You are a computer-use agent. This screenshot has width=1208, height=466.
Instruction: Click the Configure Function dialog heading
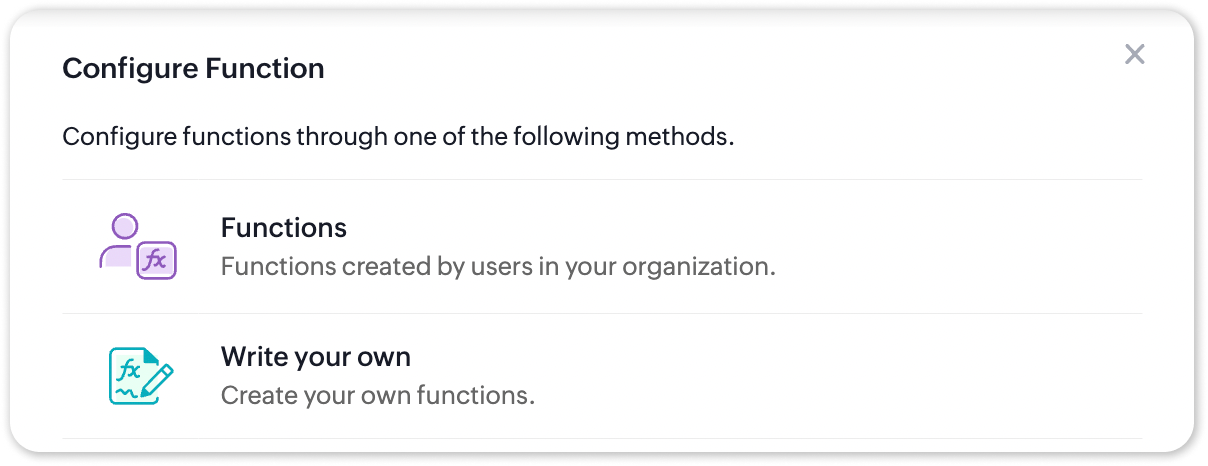point(193,69)
